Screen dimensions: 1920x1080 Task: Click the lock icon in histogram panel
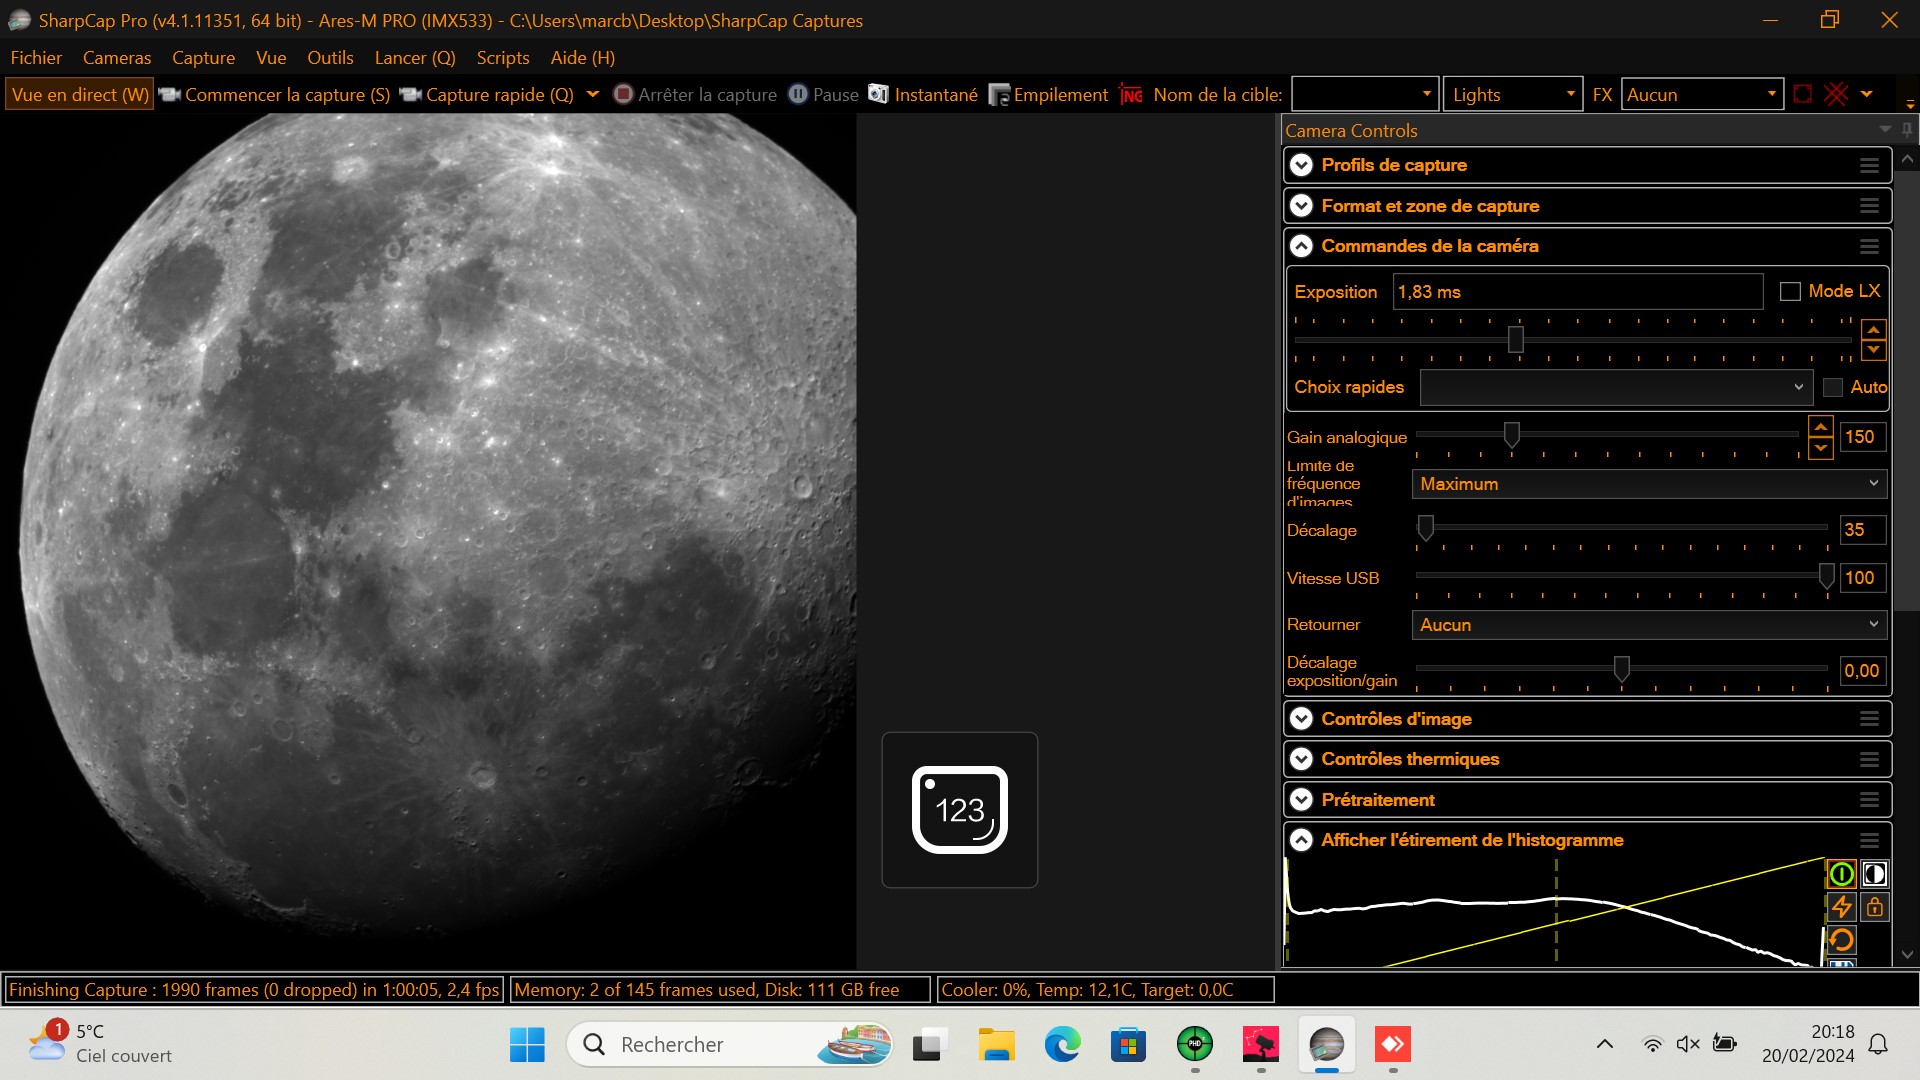(1875, 907)
